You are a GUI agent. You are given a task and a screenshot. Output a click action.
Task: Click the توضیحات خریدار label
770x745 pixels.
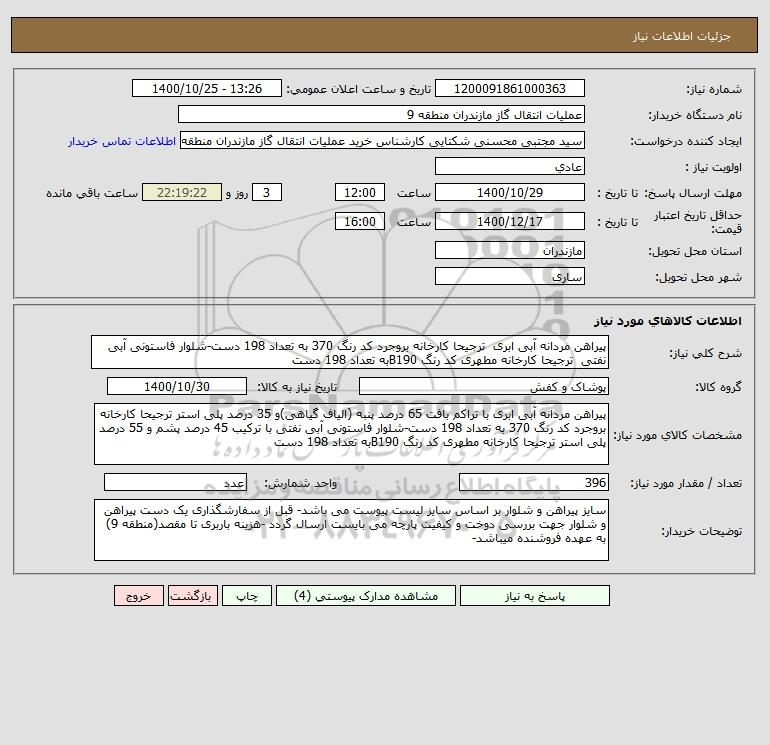(701, 531)
